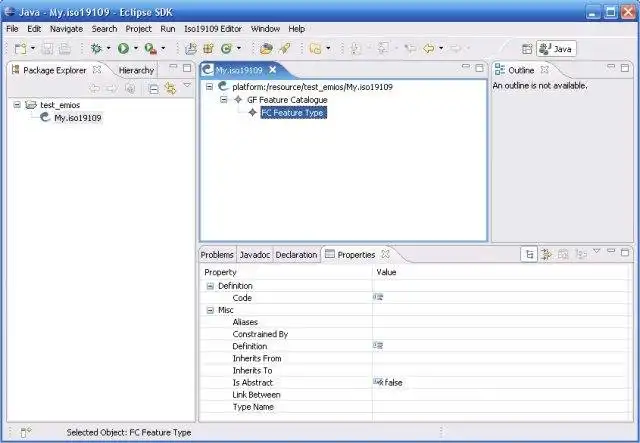Viewport: 640px width, 443px height.
Task: Open the Search toolbar dropdown arrow
Action: tap(328, 49)
